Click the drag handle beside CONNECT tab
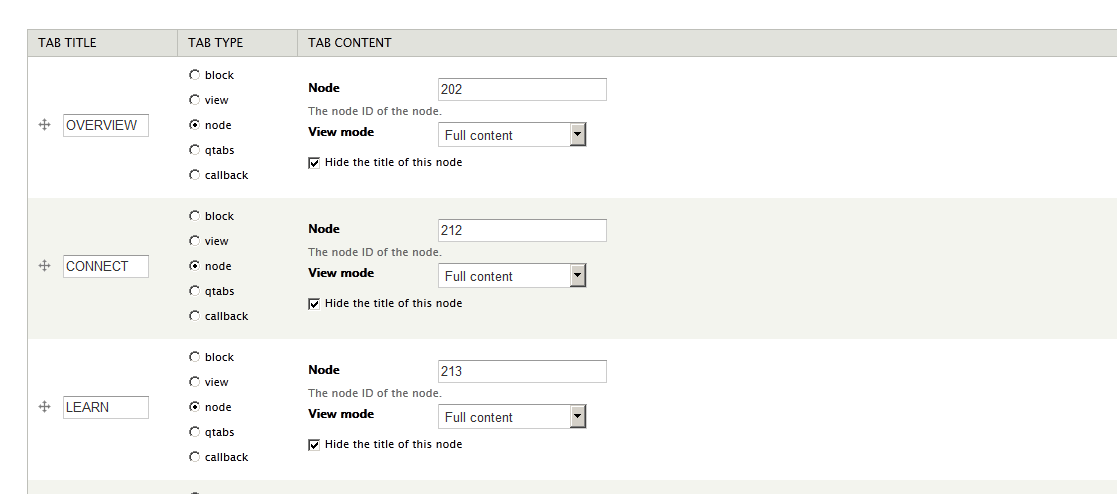 coord(44,266)
